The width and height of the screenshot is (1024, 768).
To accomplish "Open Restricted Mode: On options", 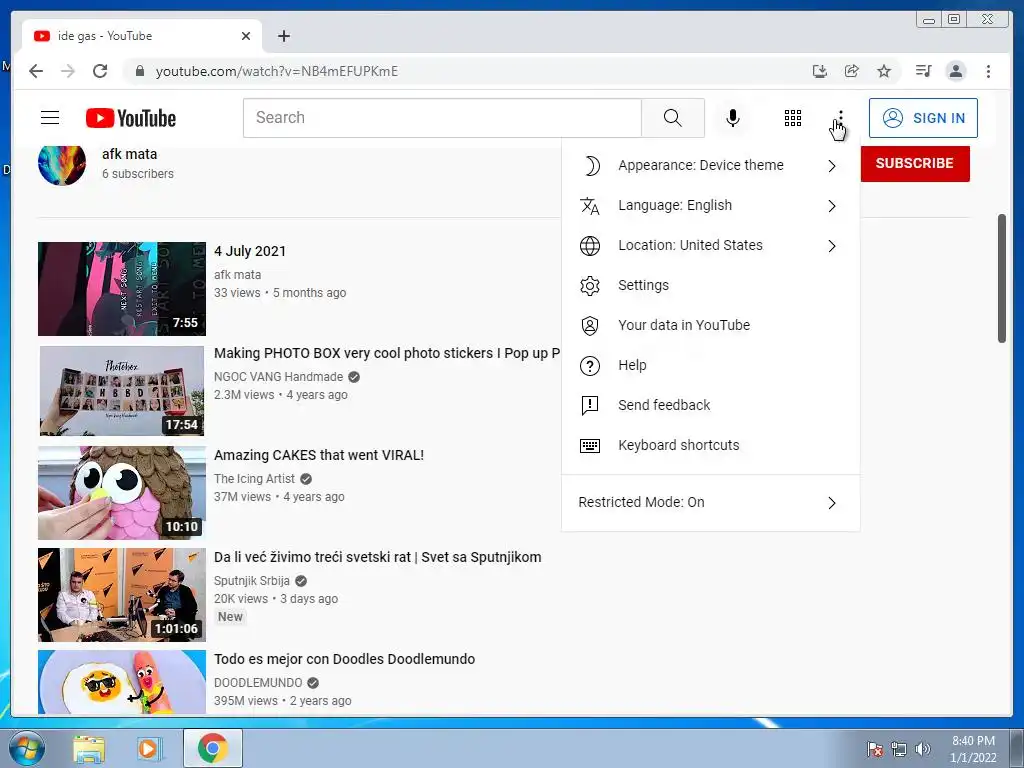I will click(711, 503).
